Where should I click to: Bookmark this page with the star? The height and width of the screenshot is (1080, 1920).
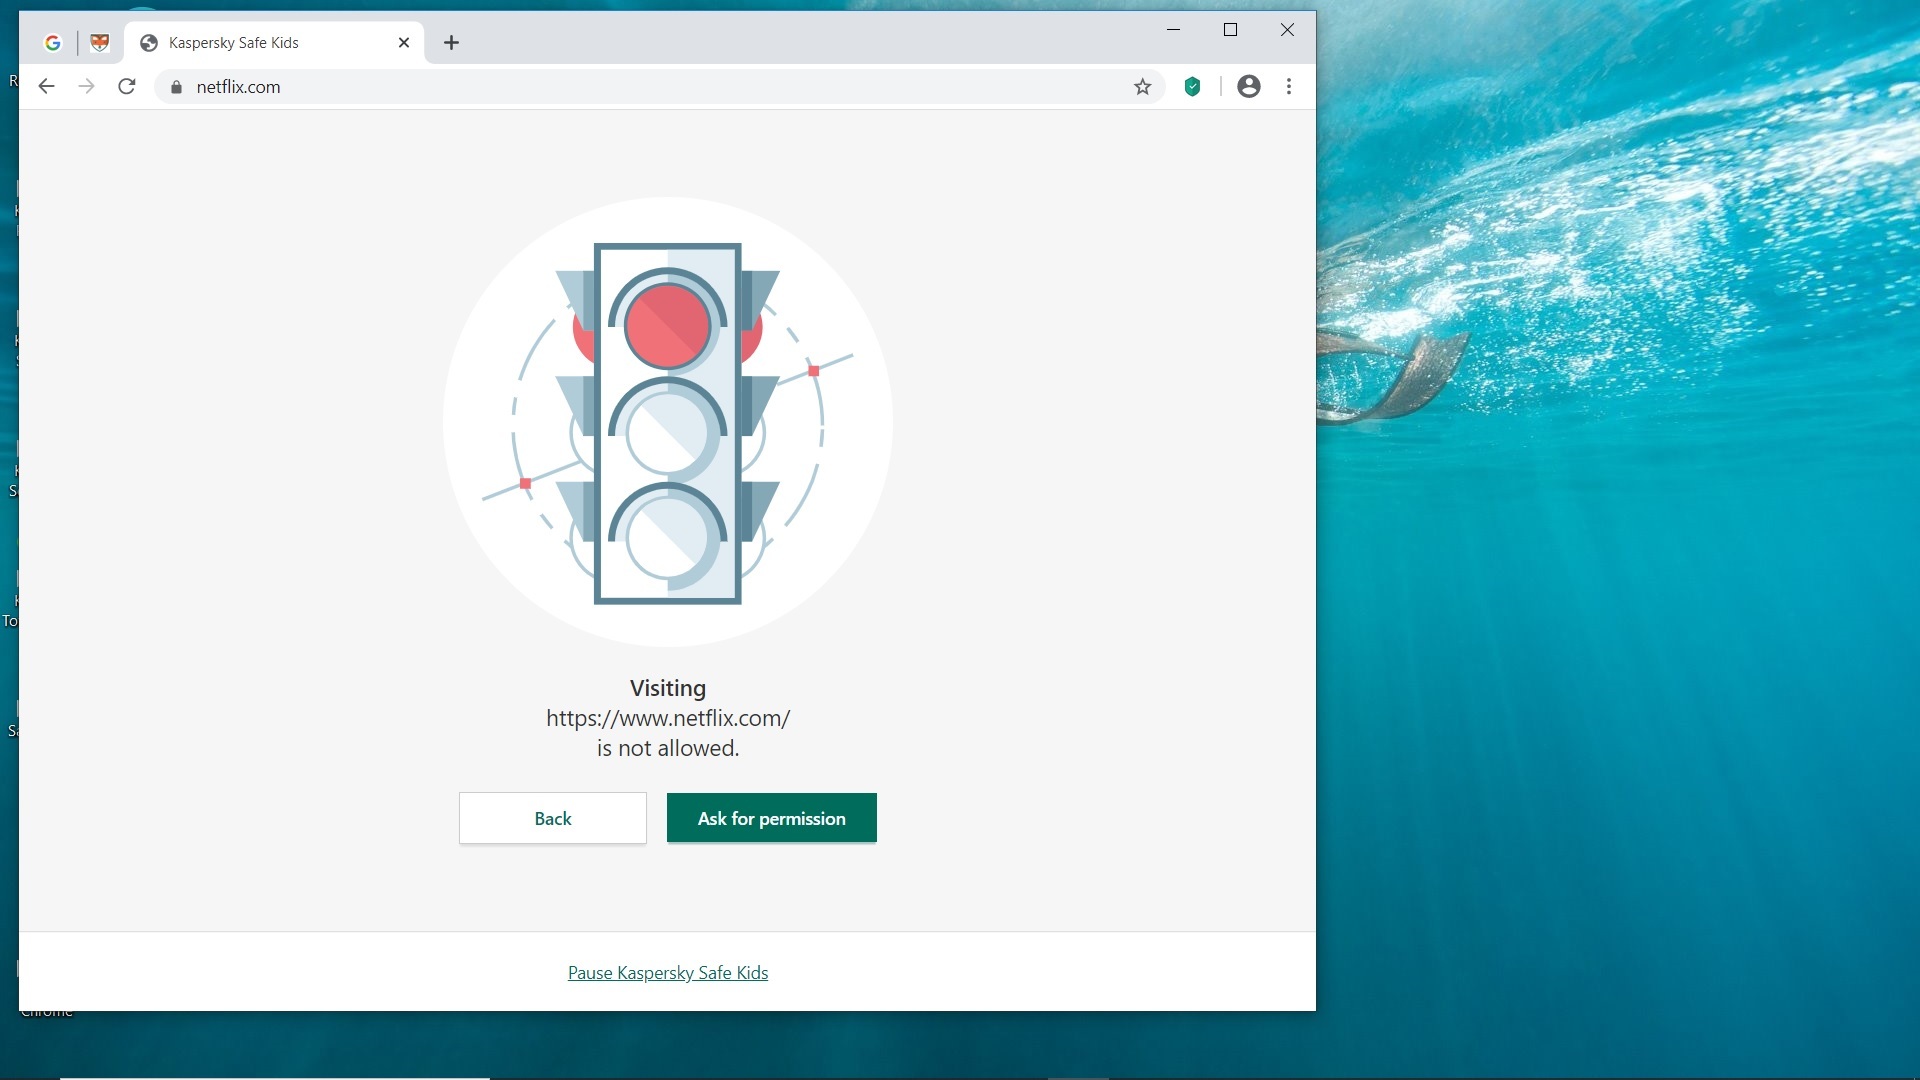[1143, 87]
